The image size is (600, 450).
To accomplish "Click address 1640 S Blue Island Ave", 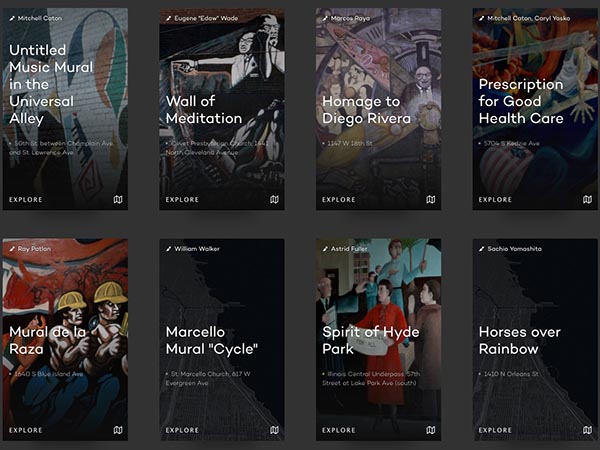I will (49, 374).
